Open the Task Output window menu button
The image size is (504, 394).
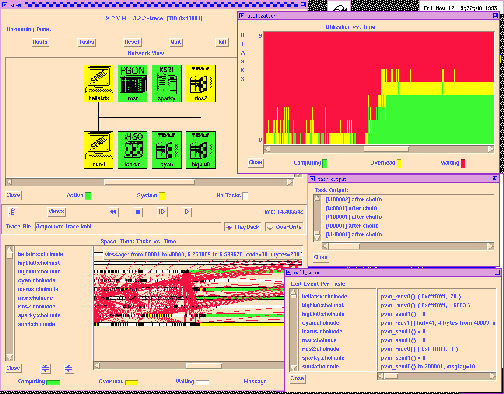(x=312, y=179)
